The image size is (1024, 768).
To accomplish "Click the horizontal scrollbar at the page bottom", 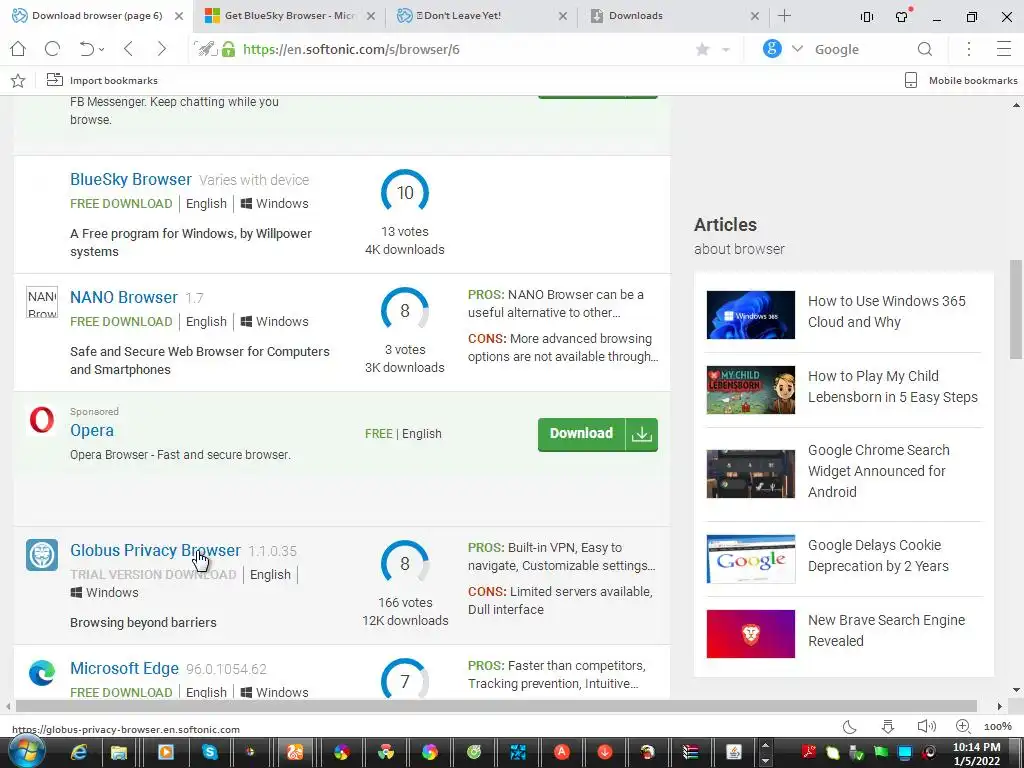I will pyautogui.click(x=496, y=706).
